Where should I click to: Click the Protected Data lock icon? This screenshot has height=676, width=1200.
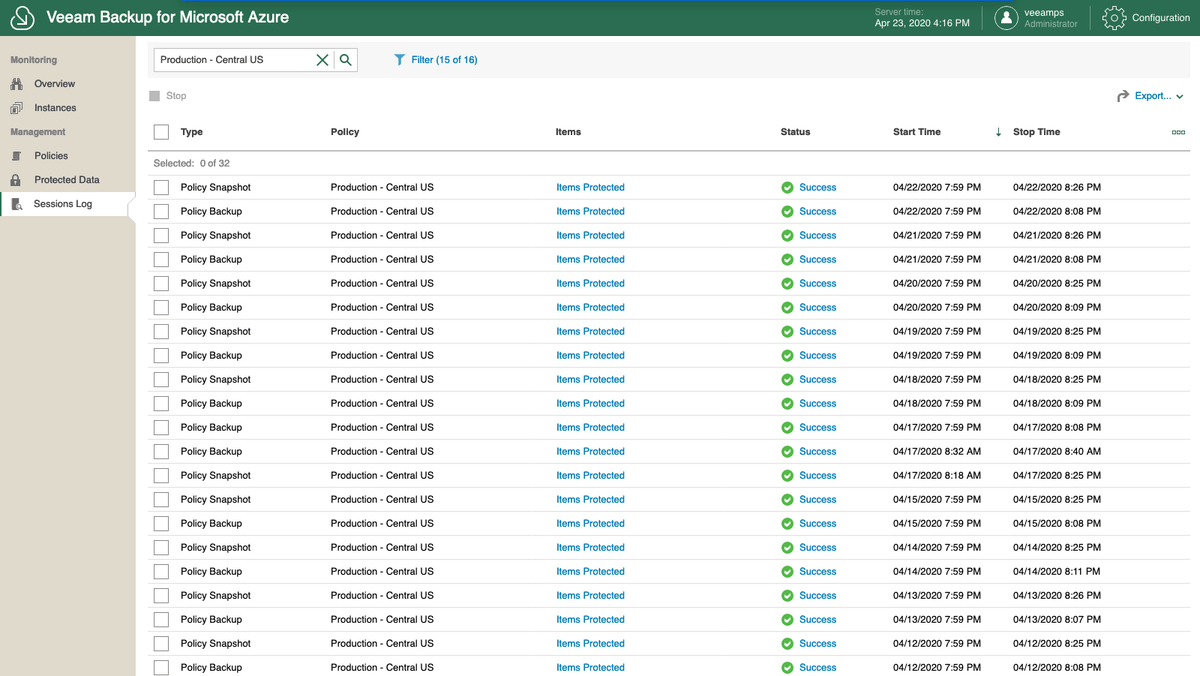coord(16,180)
